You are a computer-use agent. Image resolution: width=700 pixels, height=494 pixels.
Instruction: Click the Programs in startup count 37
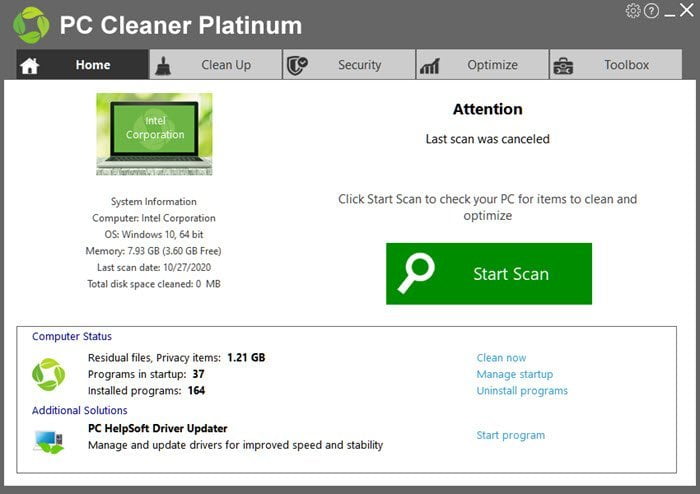(198, 374)
